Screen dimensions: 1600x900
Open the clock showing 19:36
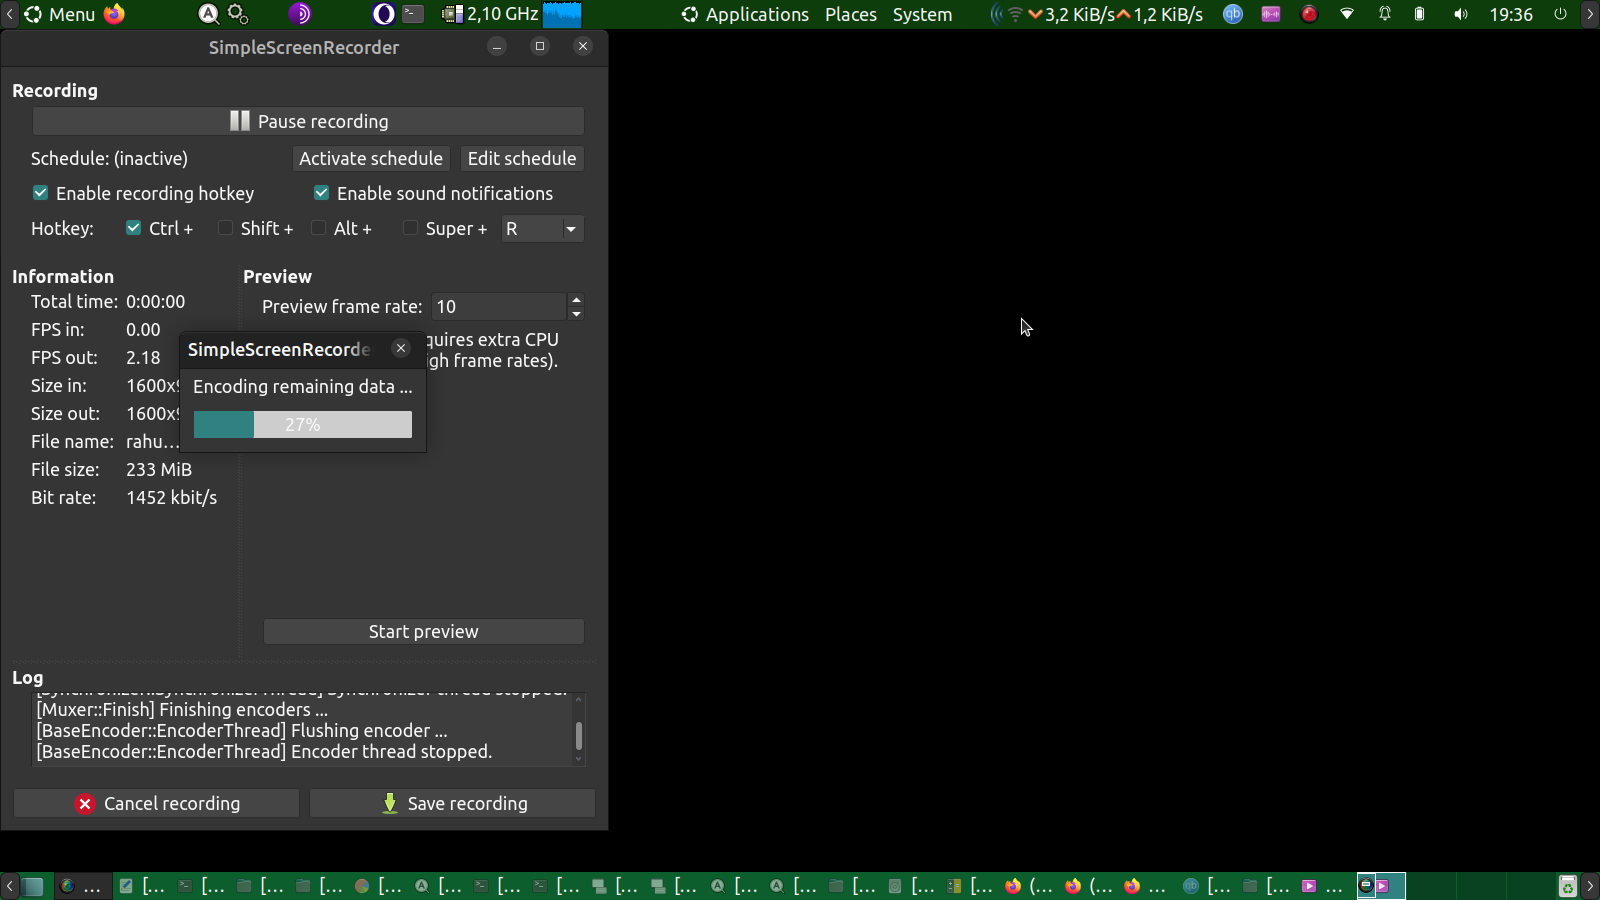[1511, 14]
